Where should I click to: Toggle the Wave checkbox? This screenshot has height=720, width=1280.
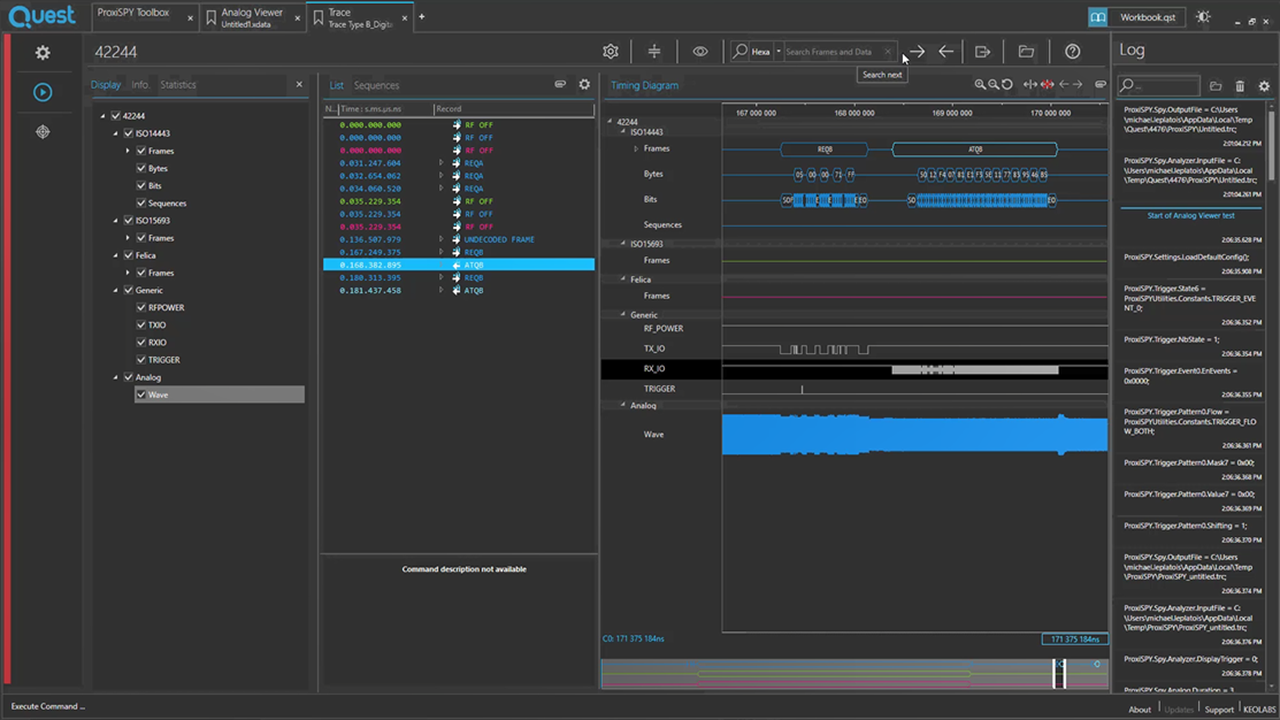(x=141, y=395)
